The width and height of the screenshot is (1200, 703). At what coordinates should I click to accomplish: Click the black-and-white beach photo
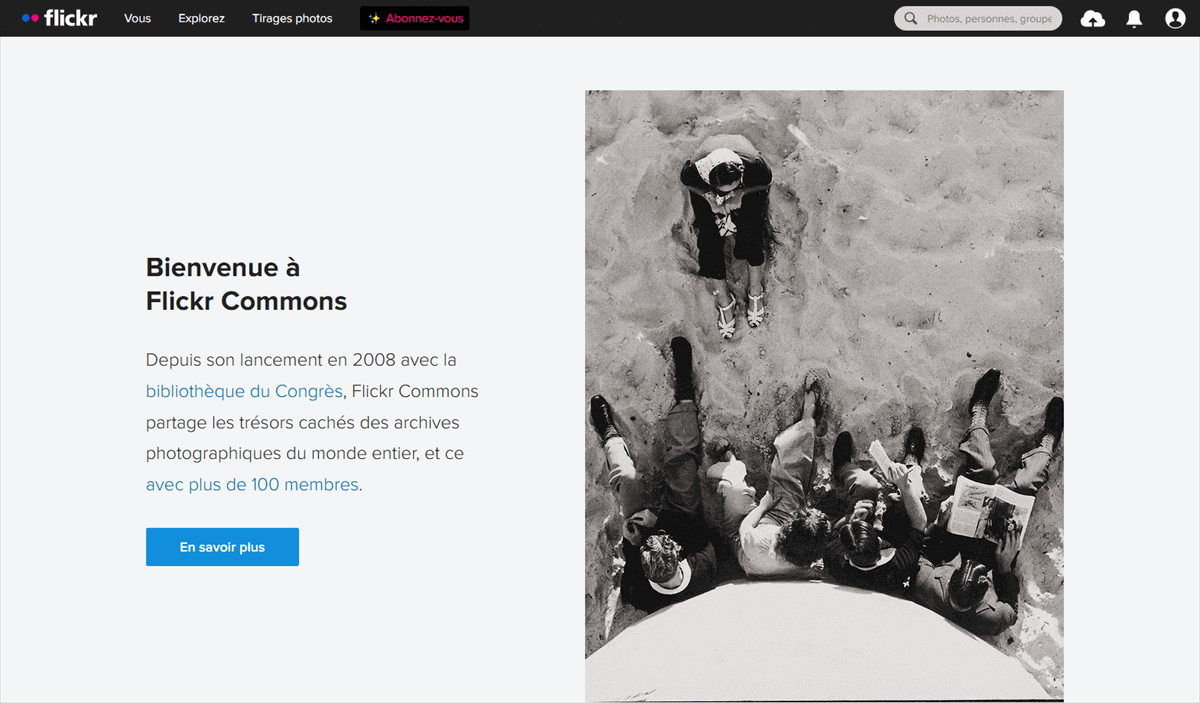tap(824, 396)
